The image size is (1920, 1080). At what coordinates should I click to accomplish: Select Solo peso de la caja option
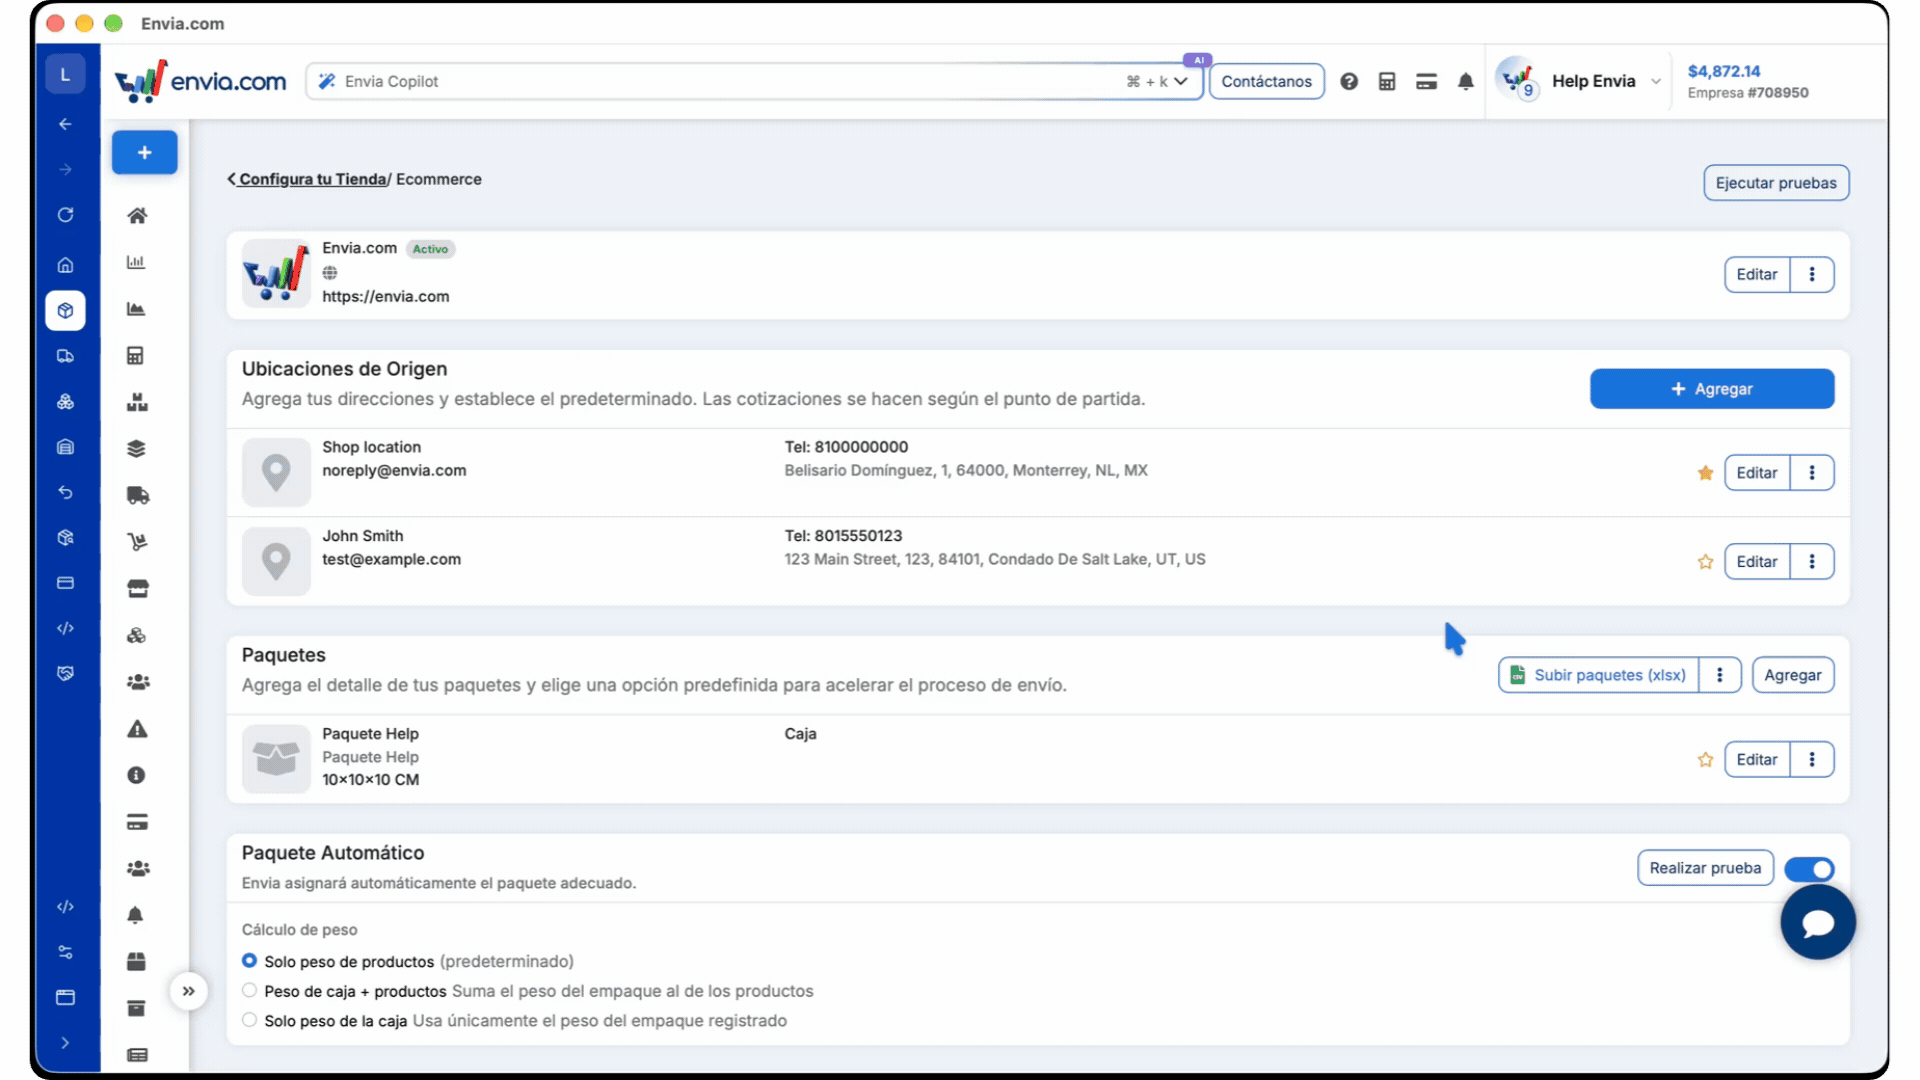point(249,1020)
